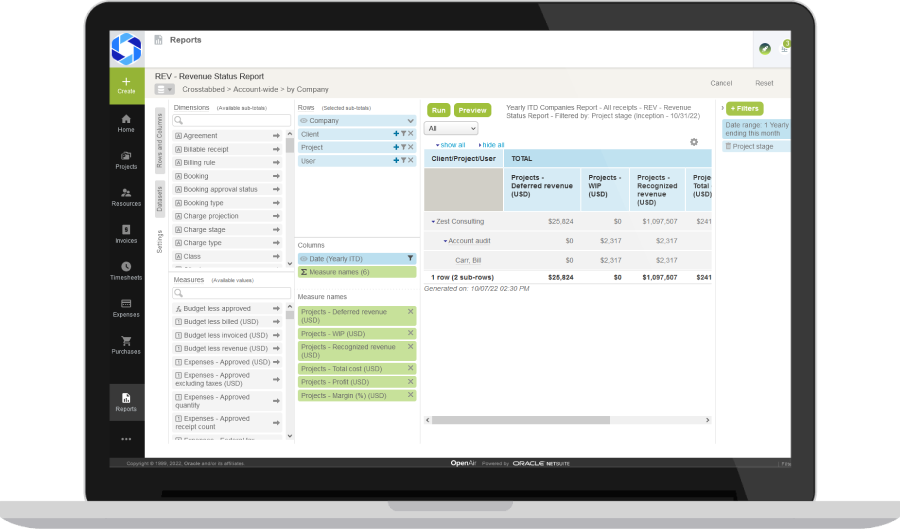Expand the filters panel chevron
The width and height of the screenshot is (900, 529).
tap(722, 108)
